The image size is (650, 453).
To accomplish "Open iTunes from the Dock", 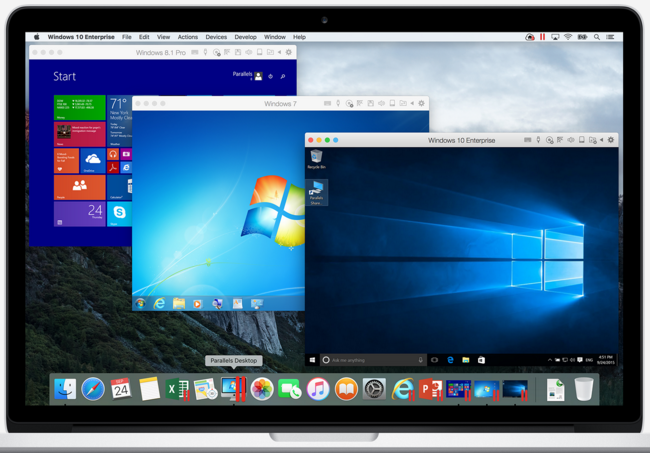I will 318,389.
